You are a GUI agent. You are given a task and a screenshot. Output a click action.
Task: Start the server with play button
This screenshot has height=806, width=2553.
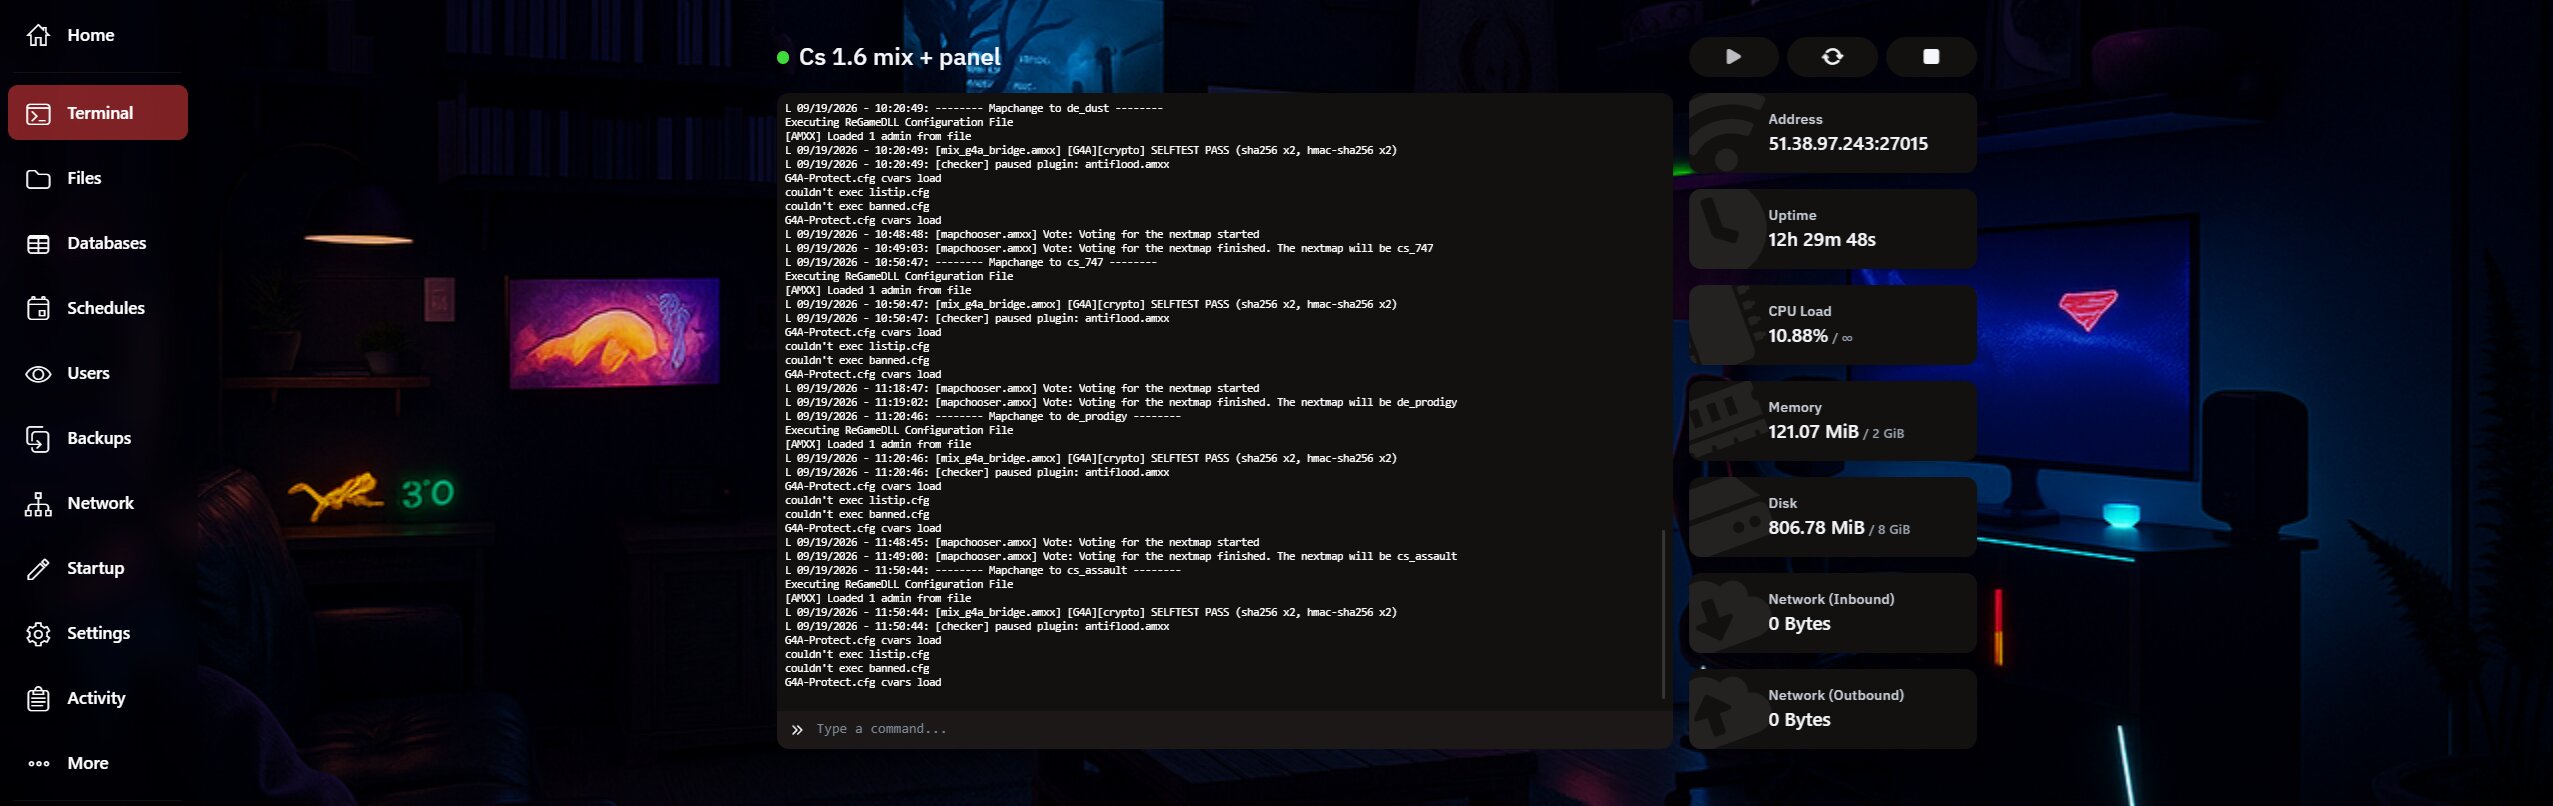[x=1733, y=57]
